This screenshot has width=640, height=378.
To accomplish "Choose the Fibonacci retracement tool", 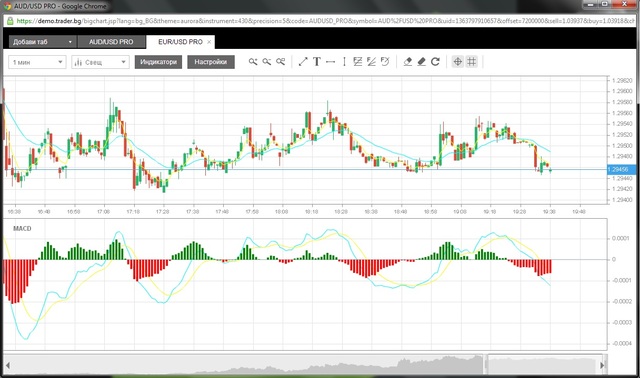I will coord(358,62).
